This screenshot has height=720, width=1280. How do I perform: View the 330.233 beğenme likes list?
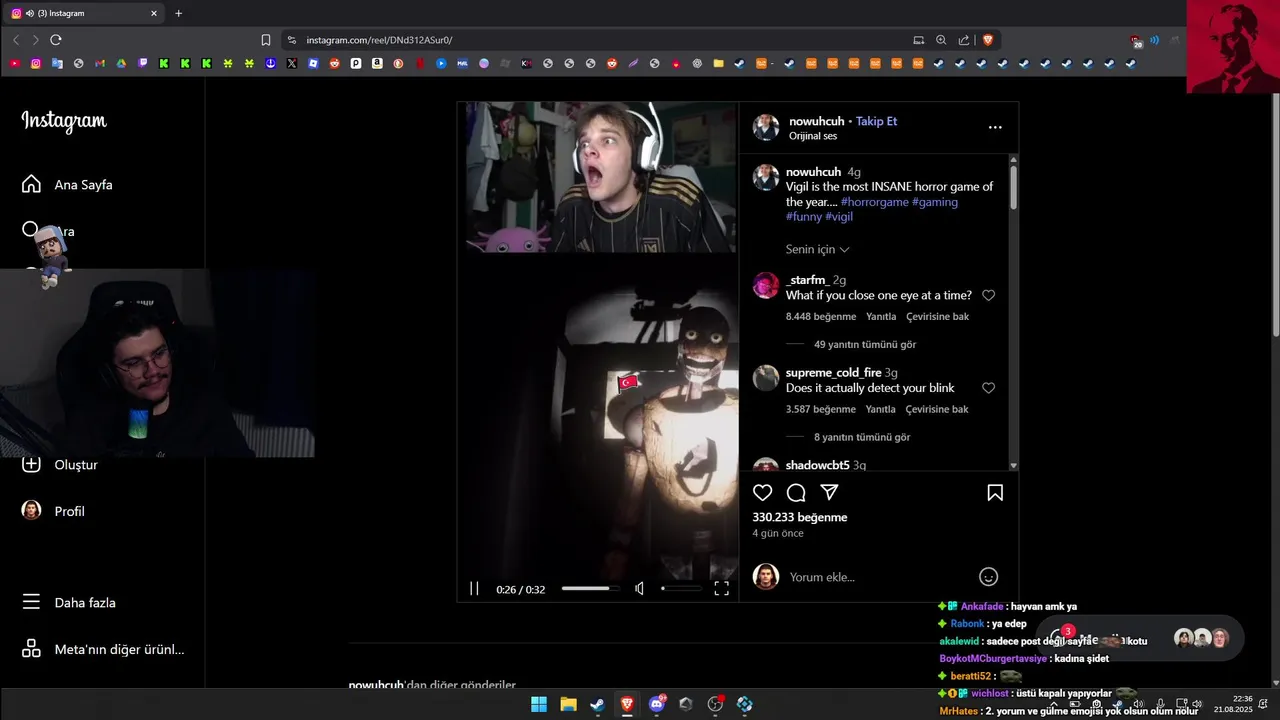pos(800,518)
